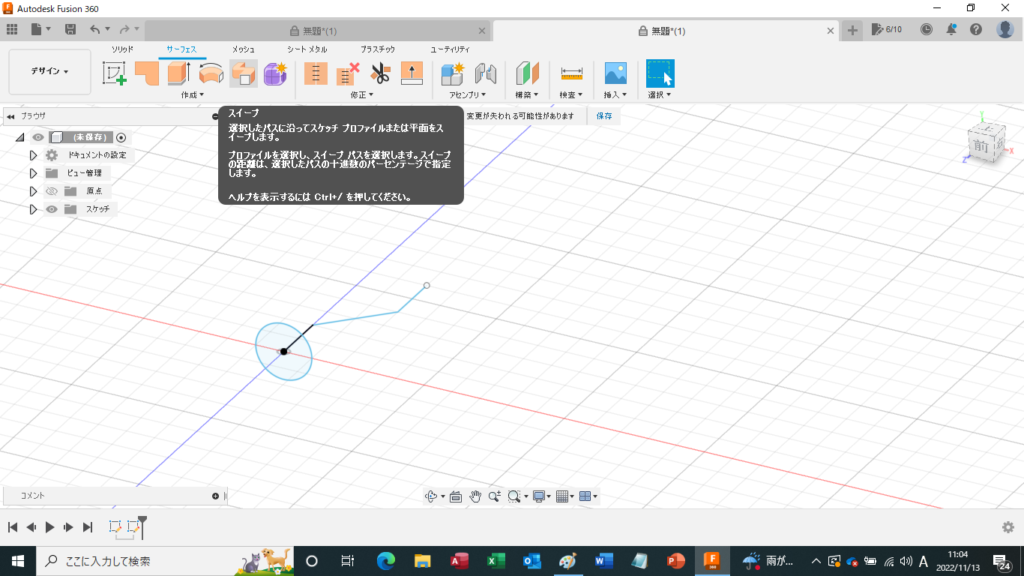Screen dimensions: 1024x576
Task: Click the Create Form purple icon
Action: coord(275,73)
